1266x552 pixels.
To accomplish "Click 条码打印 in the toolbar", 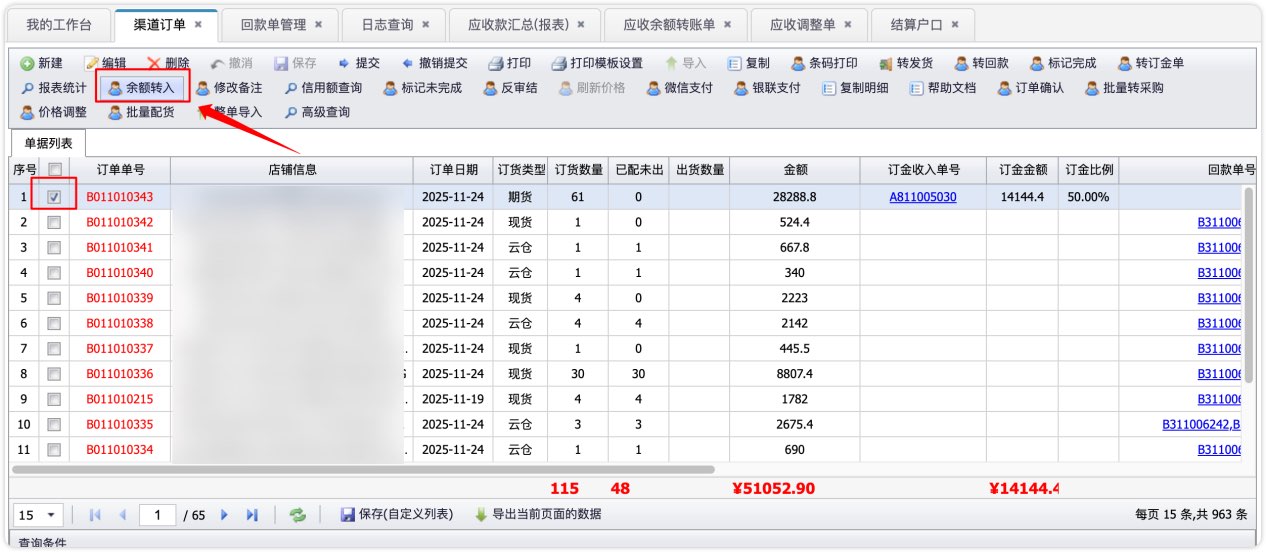I will coord(825,63).
